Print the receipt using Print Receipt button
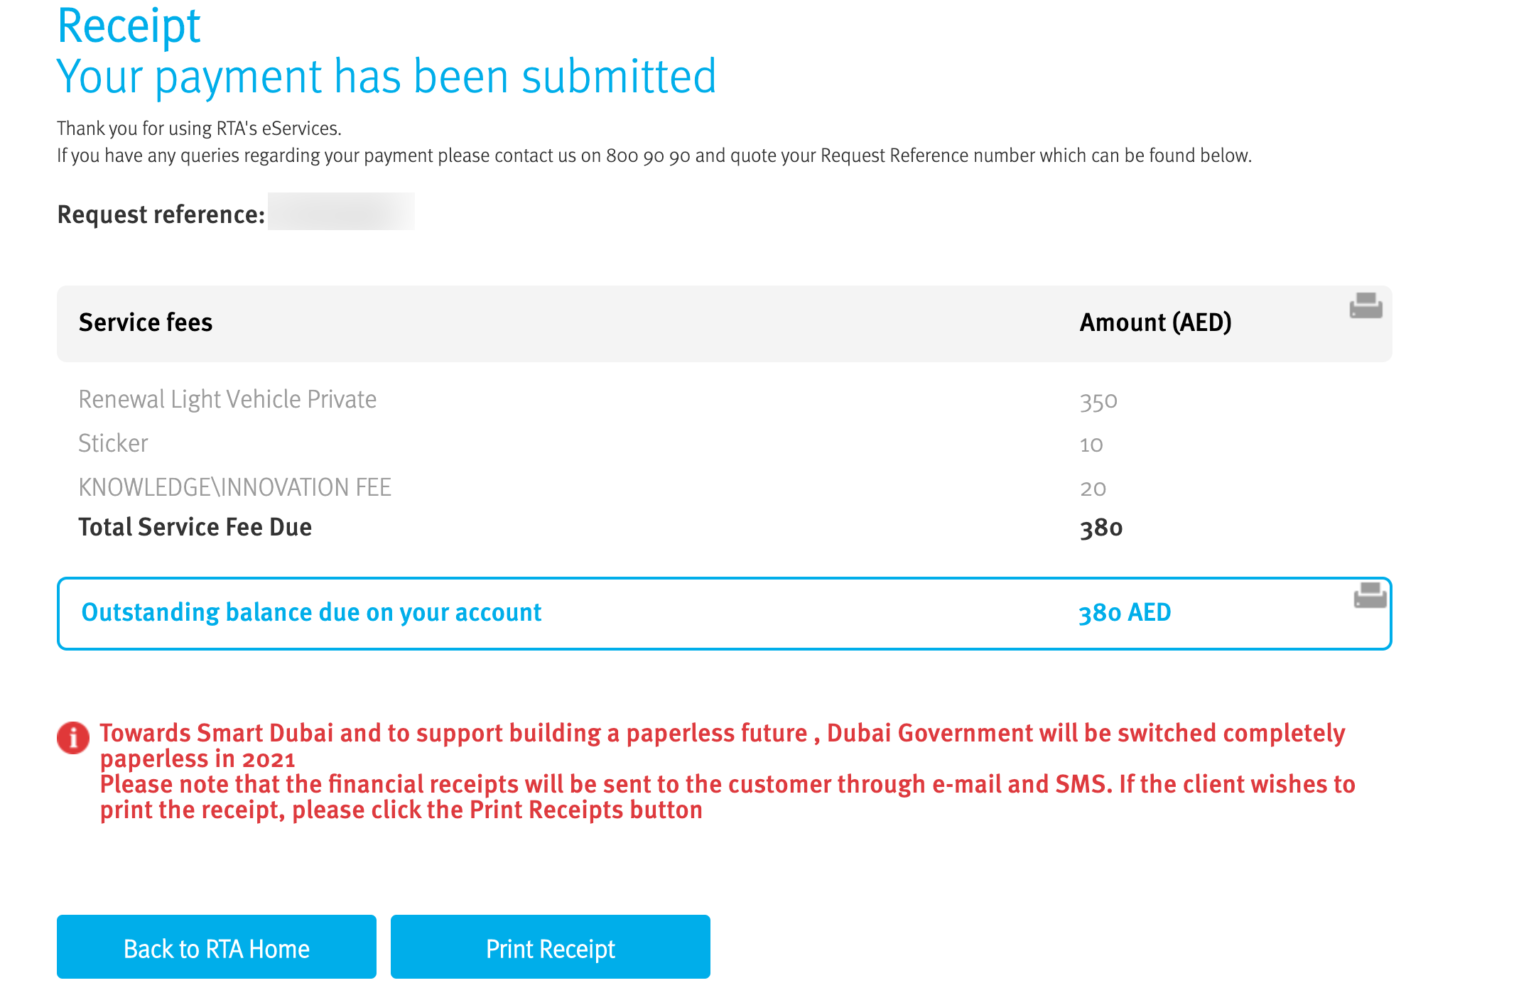Viewport: 1536px width, 1000px height. tap(550, 947)
